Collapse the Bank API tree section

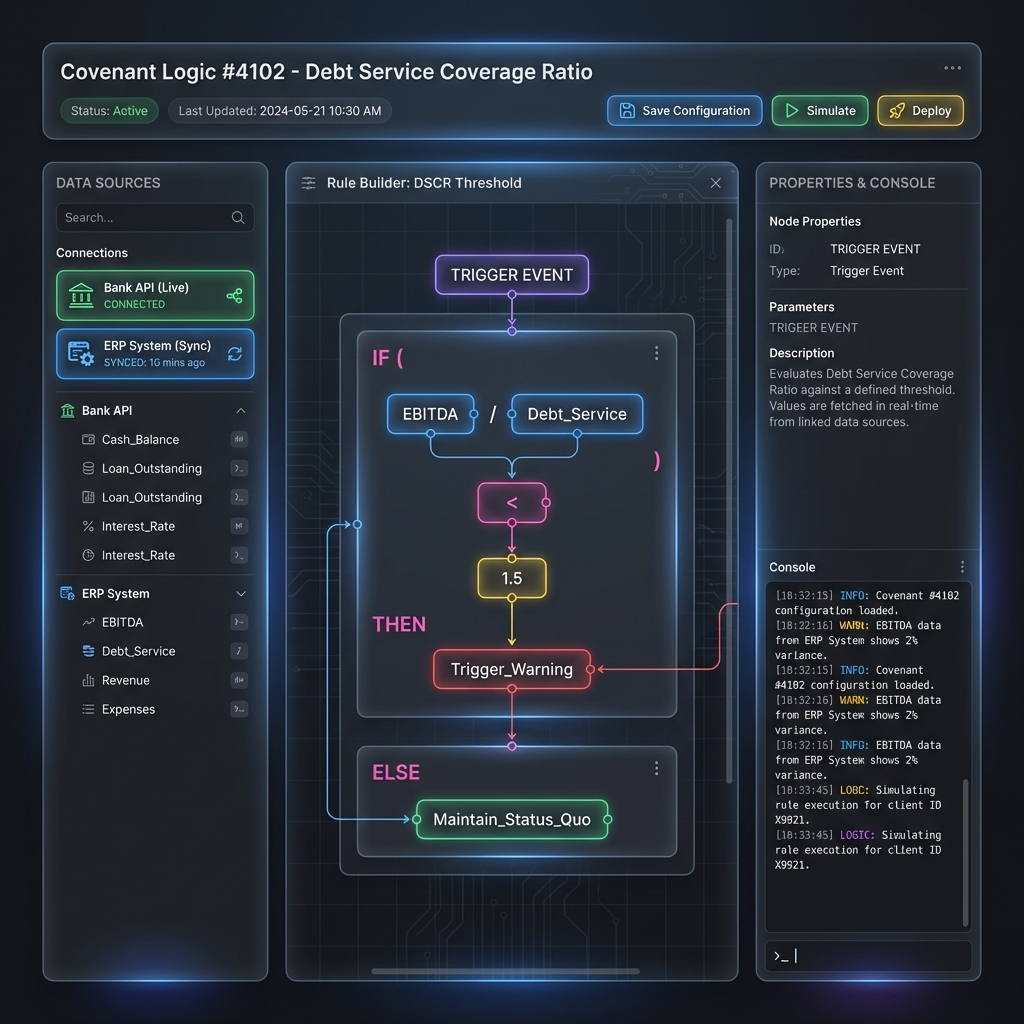click(x=240, y=411)
